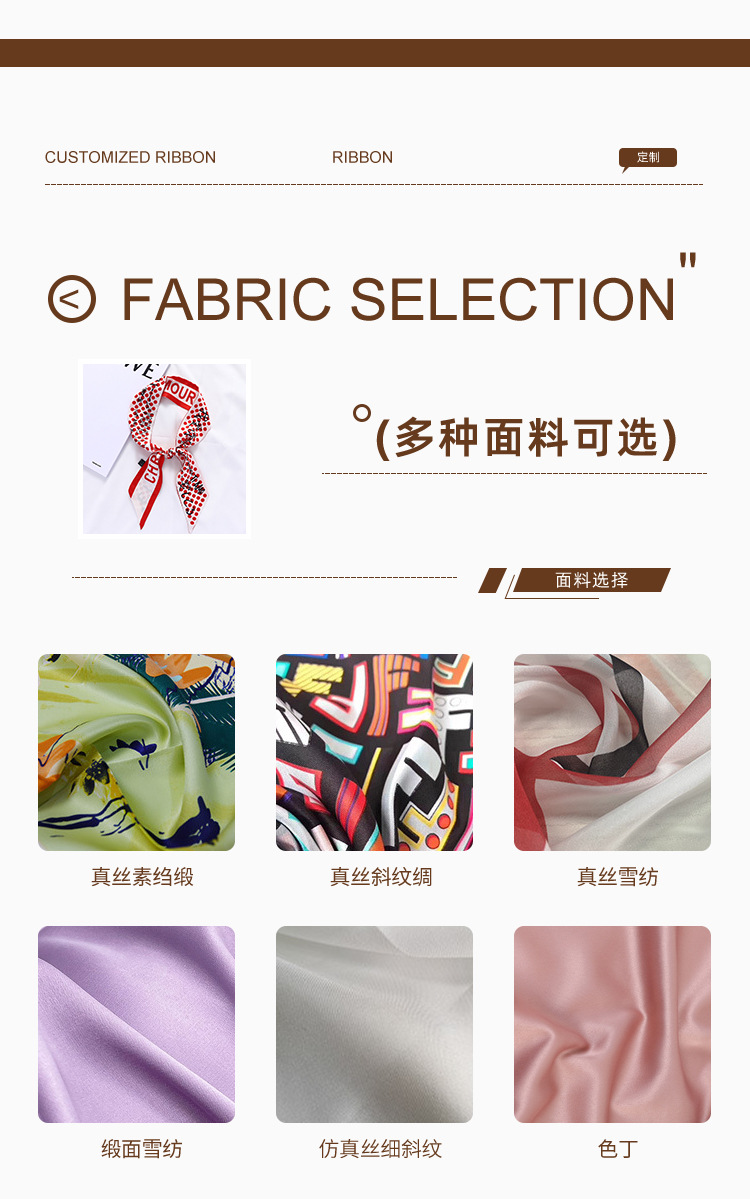Screen dimensions: 750x1199
Task: Click the 缎面雪纺 label
Action: 142,1149
